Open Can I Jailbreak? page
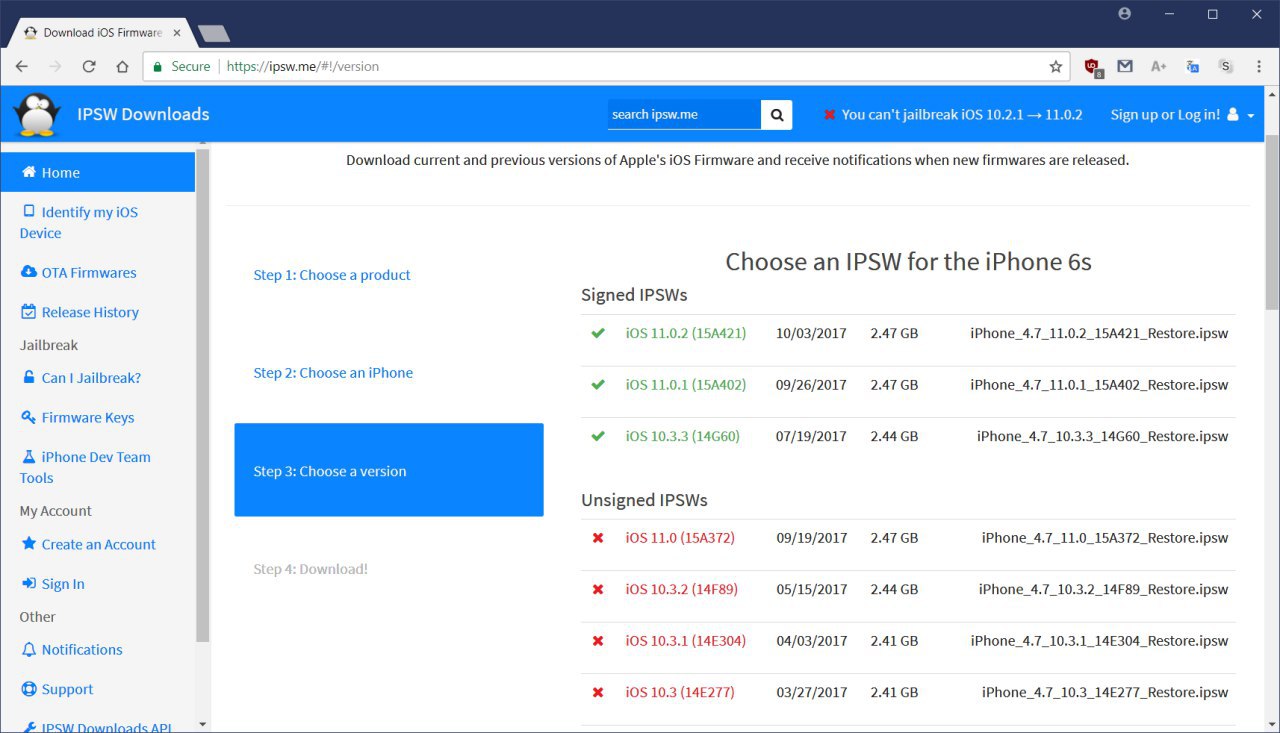This screenshot has width=1280, height=733. [81, 378]
